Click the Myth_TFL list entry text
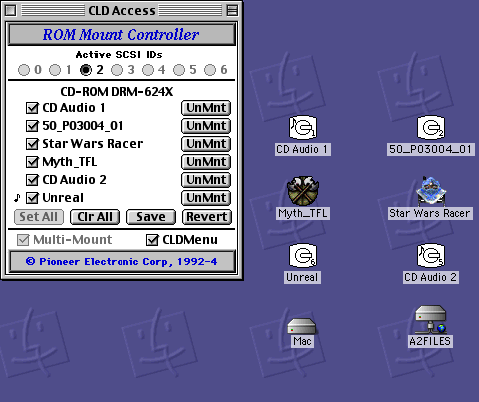The height and width of the screenshot is (402, 479). pyautogui.click(x=70, y=162)
